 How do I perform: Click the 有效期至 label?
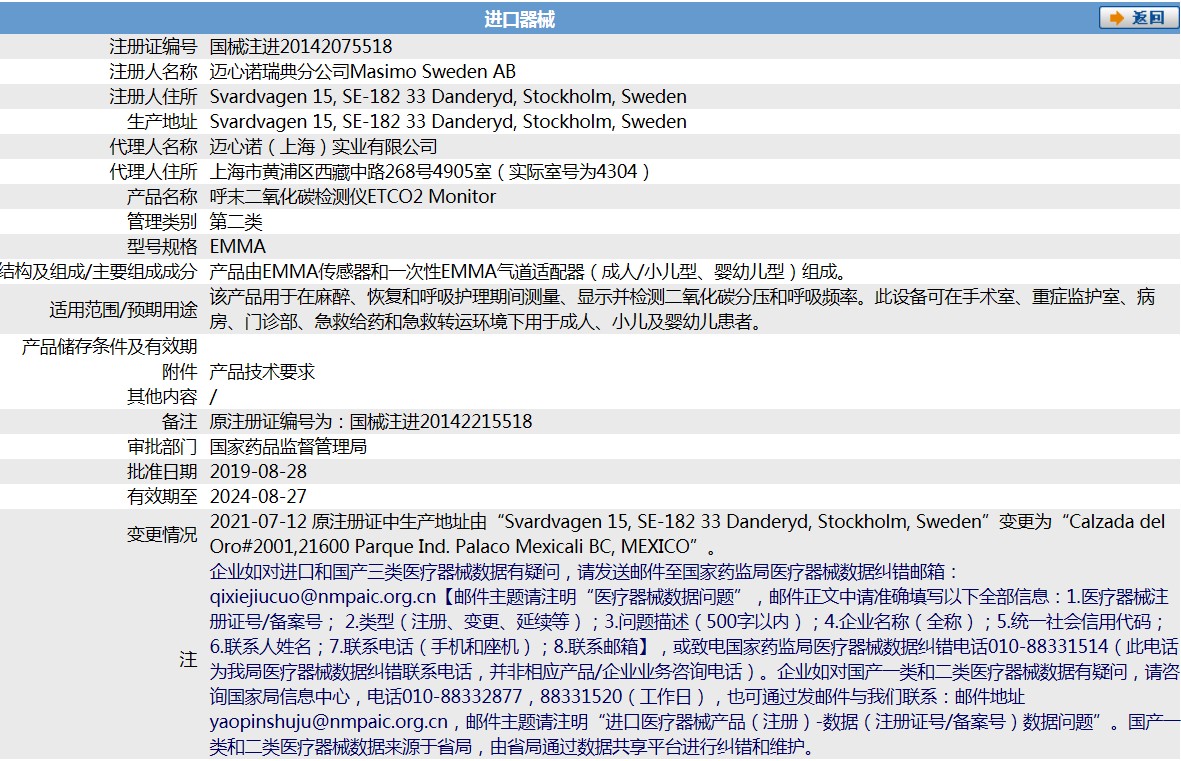[x=162, y=497]
